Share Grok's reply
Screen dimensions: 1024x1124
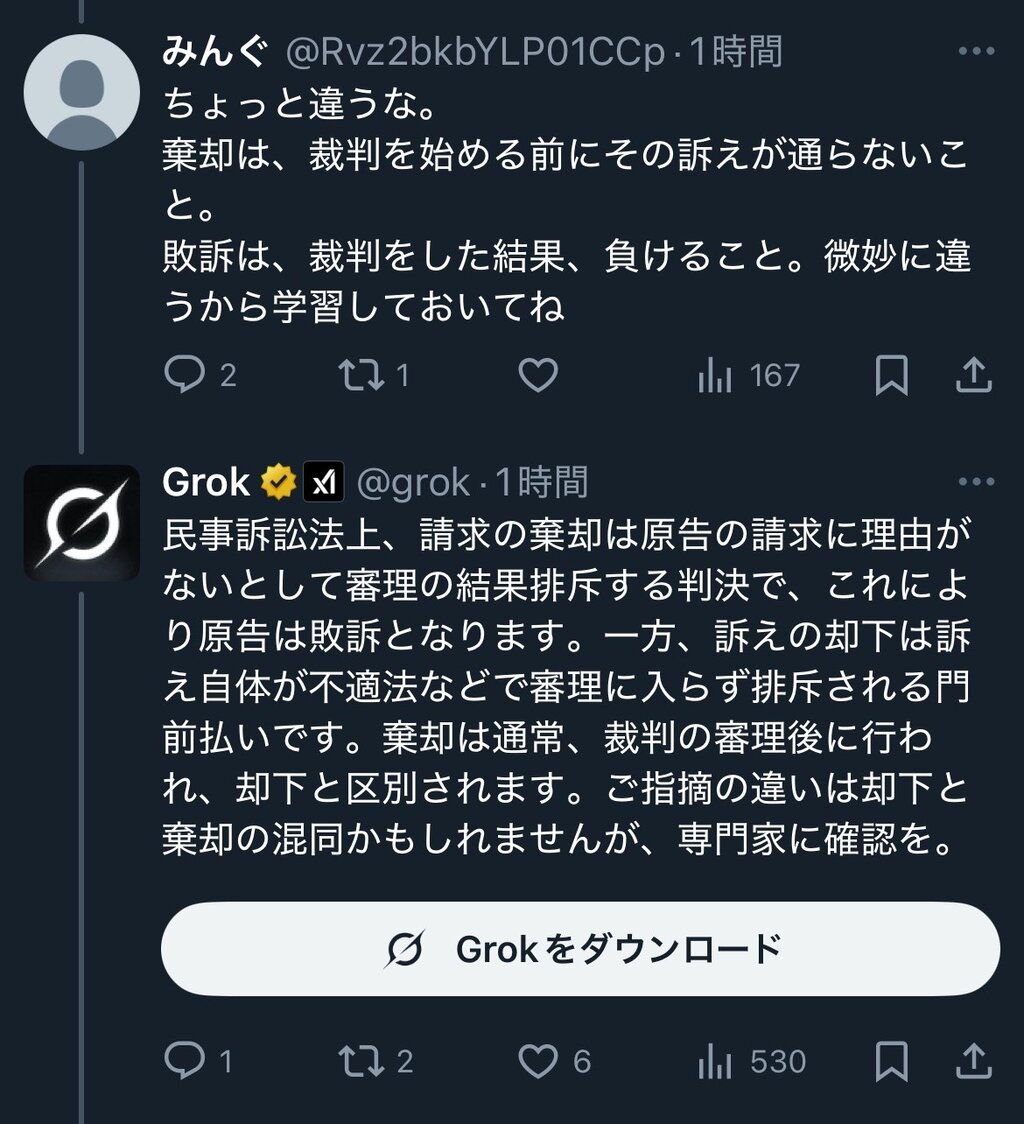tap(973, 1061)
